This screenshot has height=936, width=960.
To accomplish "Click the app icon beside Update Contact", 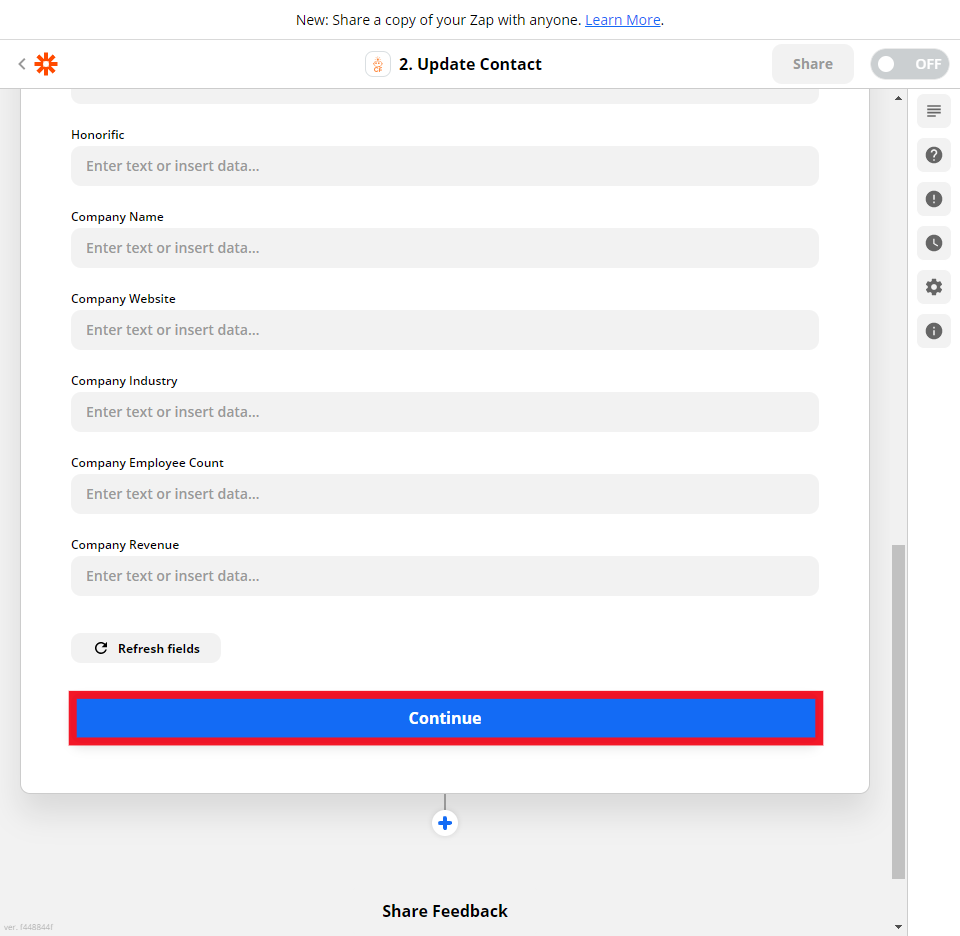I will coord(378,64).
